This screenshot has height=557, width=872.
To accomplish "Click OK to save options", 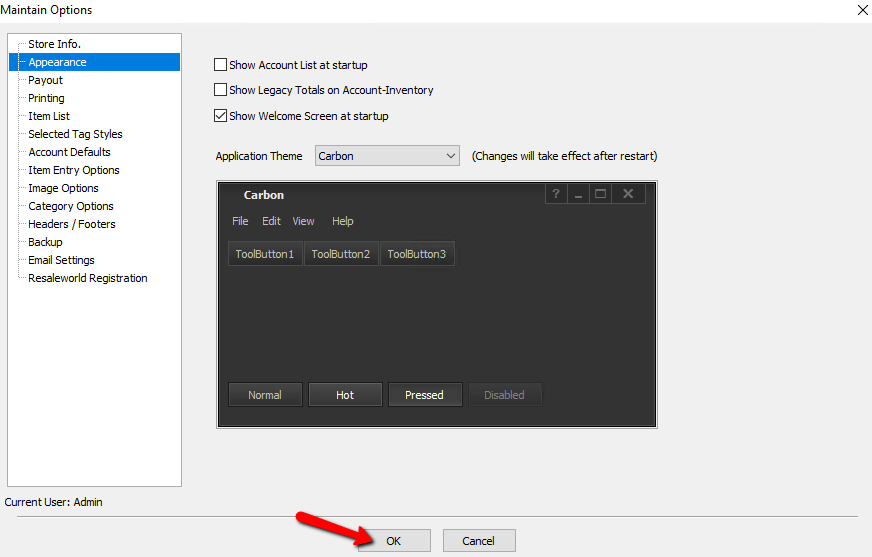I will click(x=394, y=541).
